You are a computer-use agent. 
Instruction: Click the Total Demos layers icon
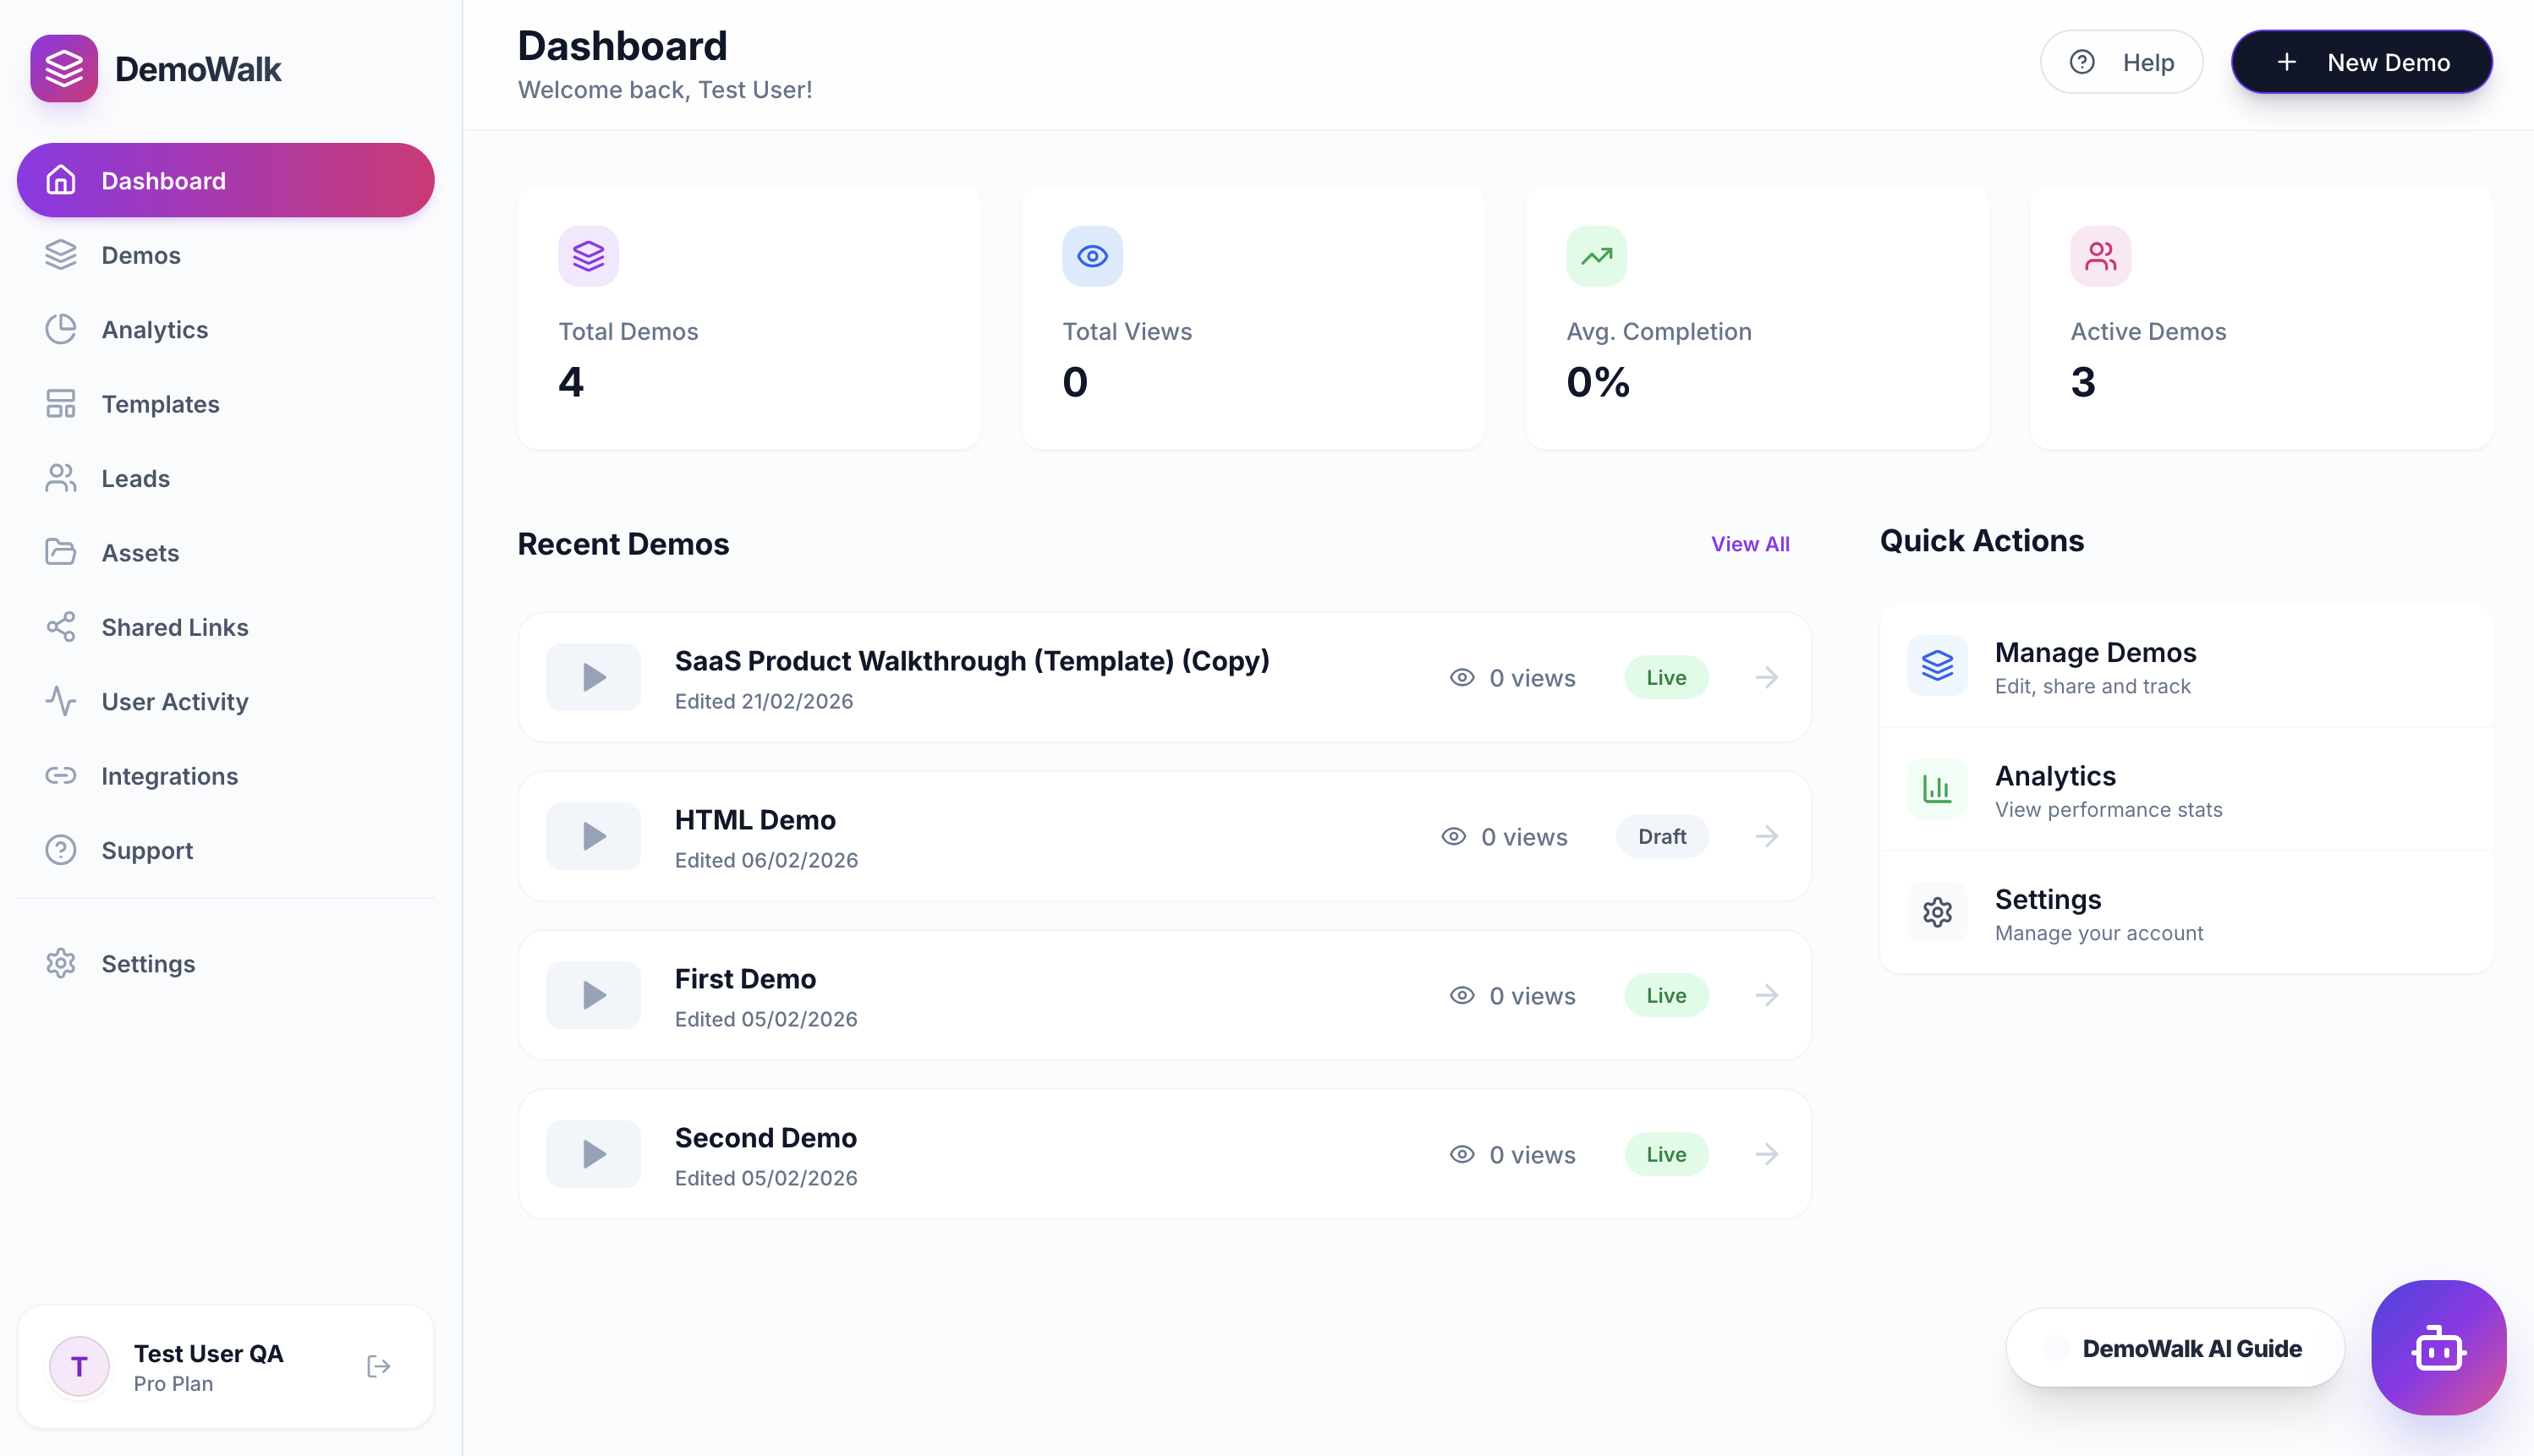tap(588, 256)
